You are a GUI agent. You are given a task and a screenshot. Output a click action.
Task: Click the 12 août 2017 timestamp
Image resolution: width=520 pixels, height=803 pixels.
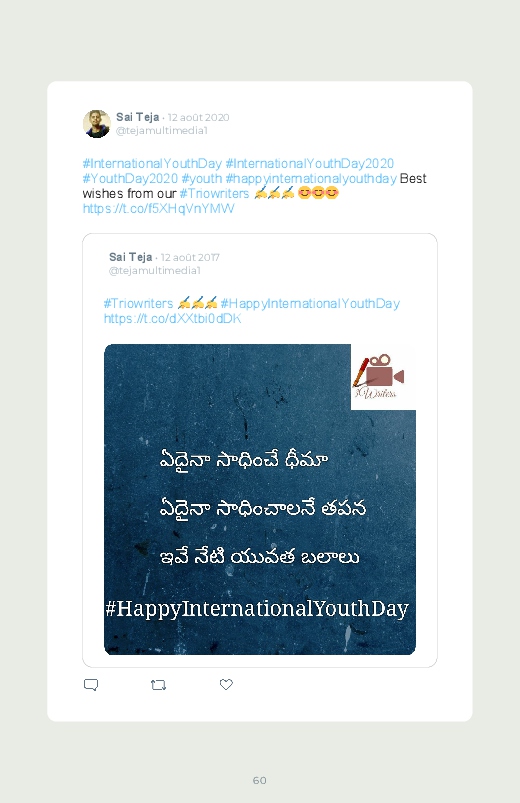point(190,257)
